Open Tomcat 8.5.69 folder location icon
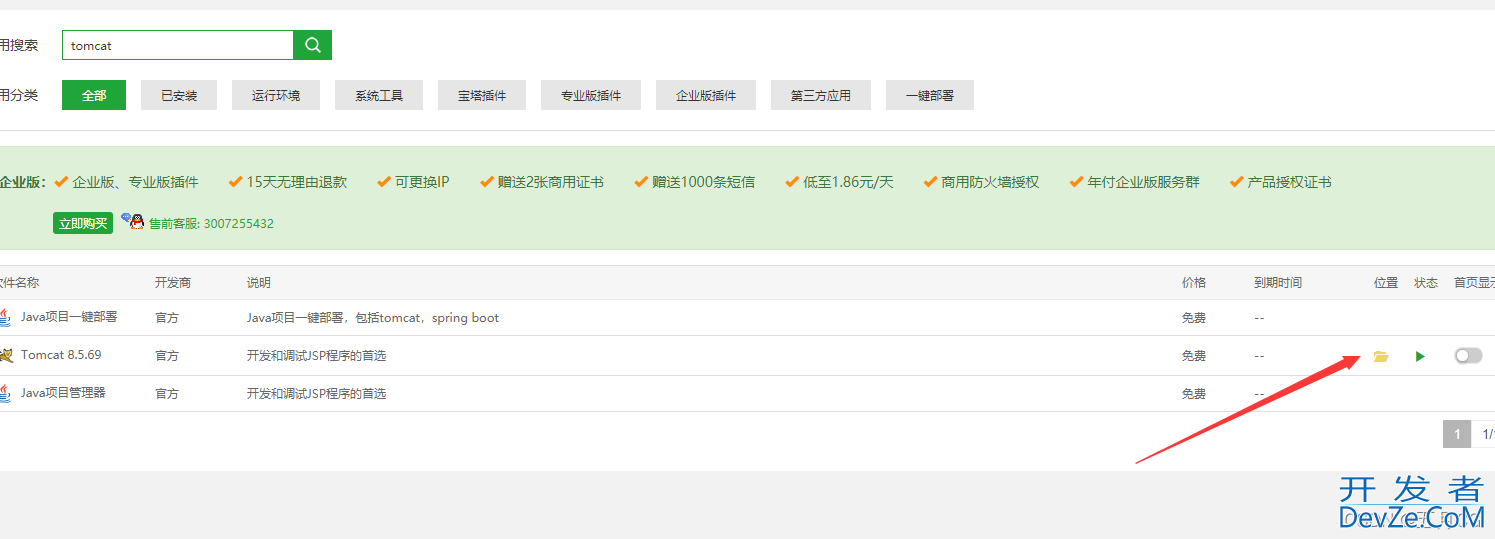 (1381, 356)
